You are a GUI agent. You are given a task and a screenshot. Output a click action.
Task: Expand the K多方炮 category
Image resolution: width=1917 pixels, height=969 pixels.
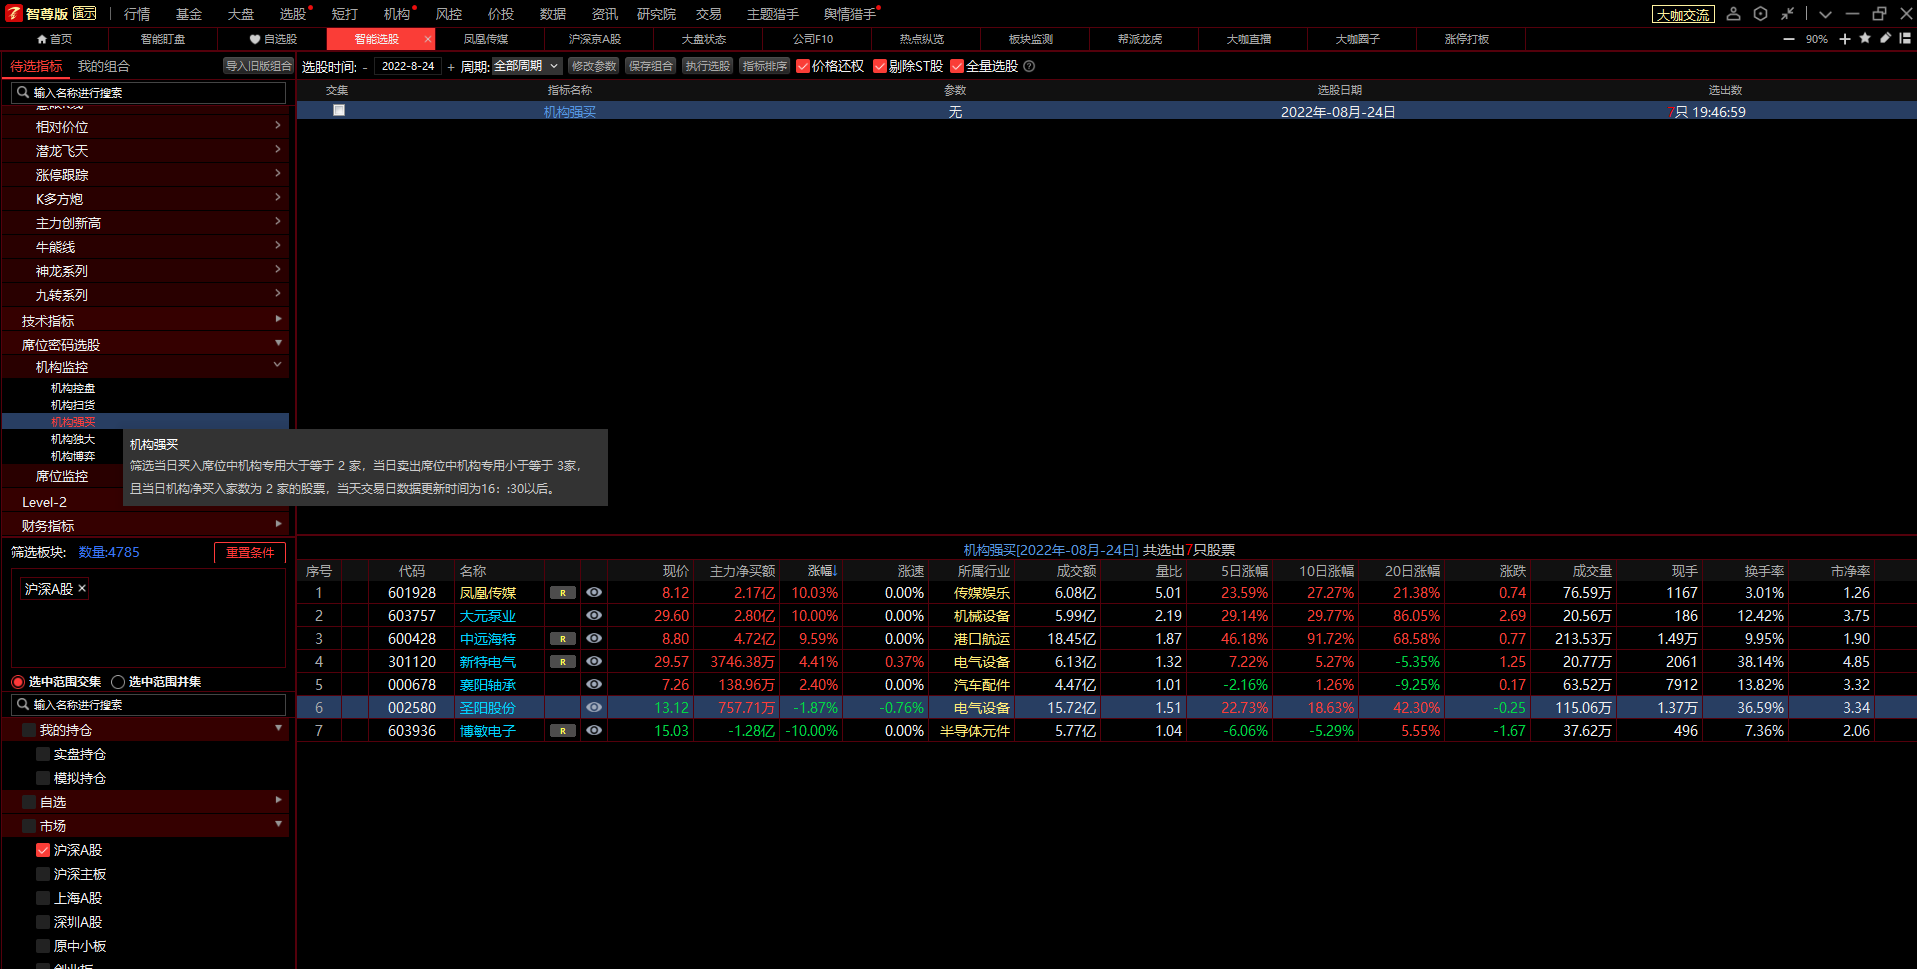pos(146,199)
